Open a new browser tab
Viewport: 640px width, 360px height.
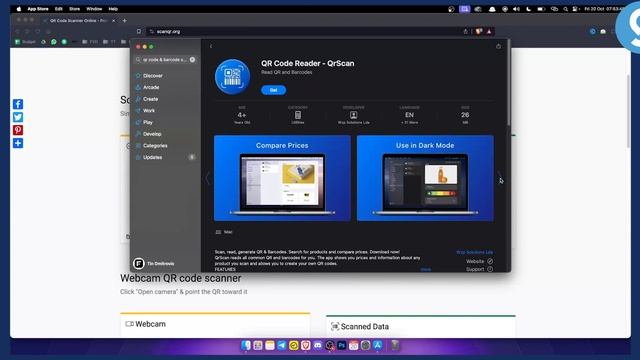click(124, 20)
